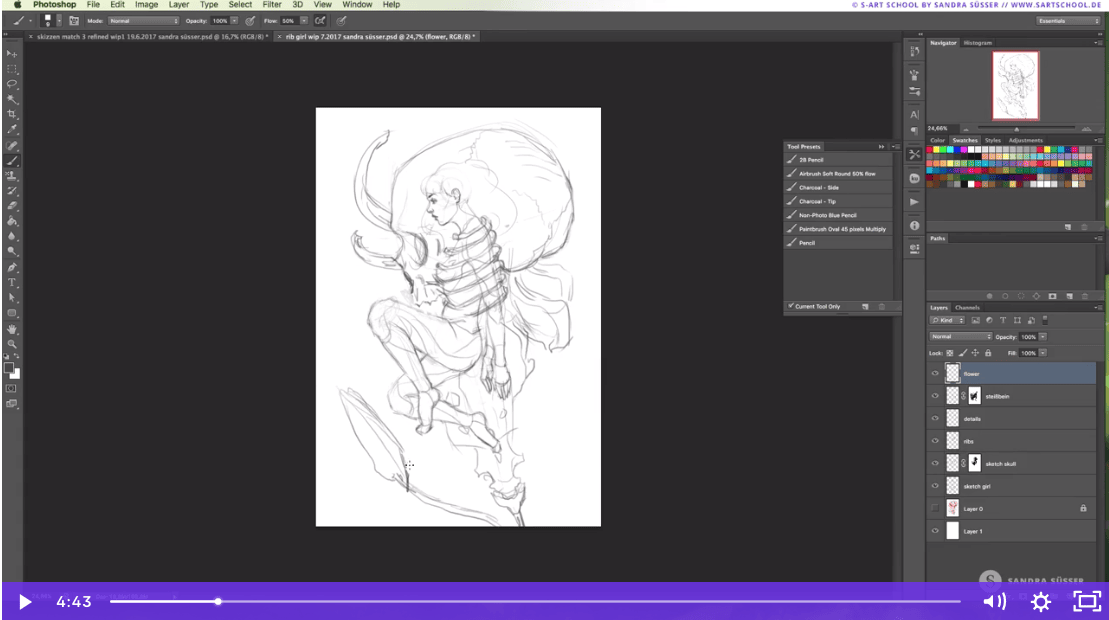Image resolution: width=1109 pixels, height=620 pixels.
Task: Select the Blur tool
Action: click(x=12, y=237)
